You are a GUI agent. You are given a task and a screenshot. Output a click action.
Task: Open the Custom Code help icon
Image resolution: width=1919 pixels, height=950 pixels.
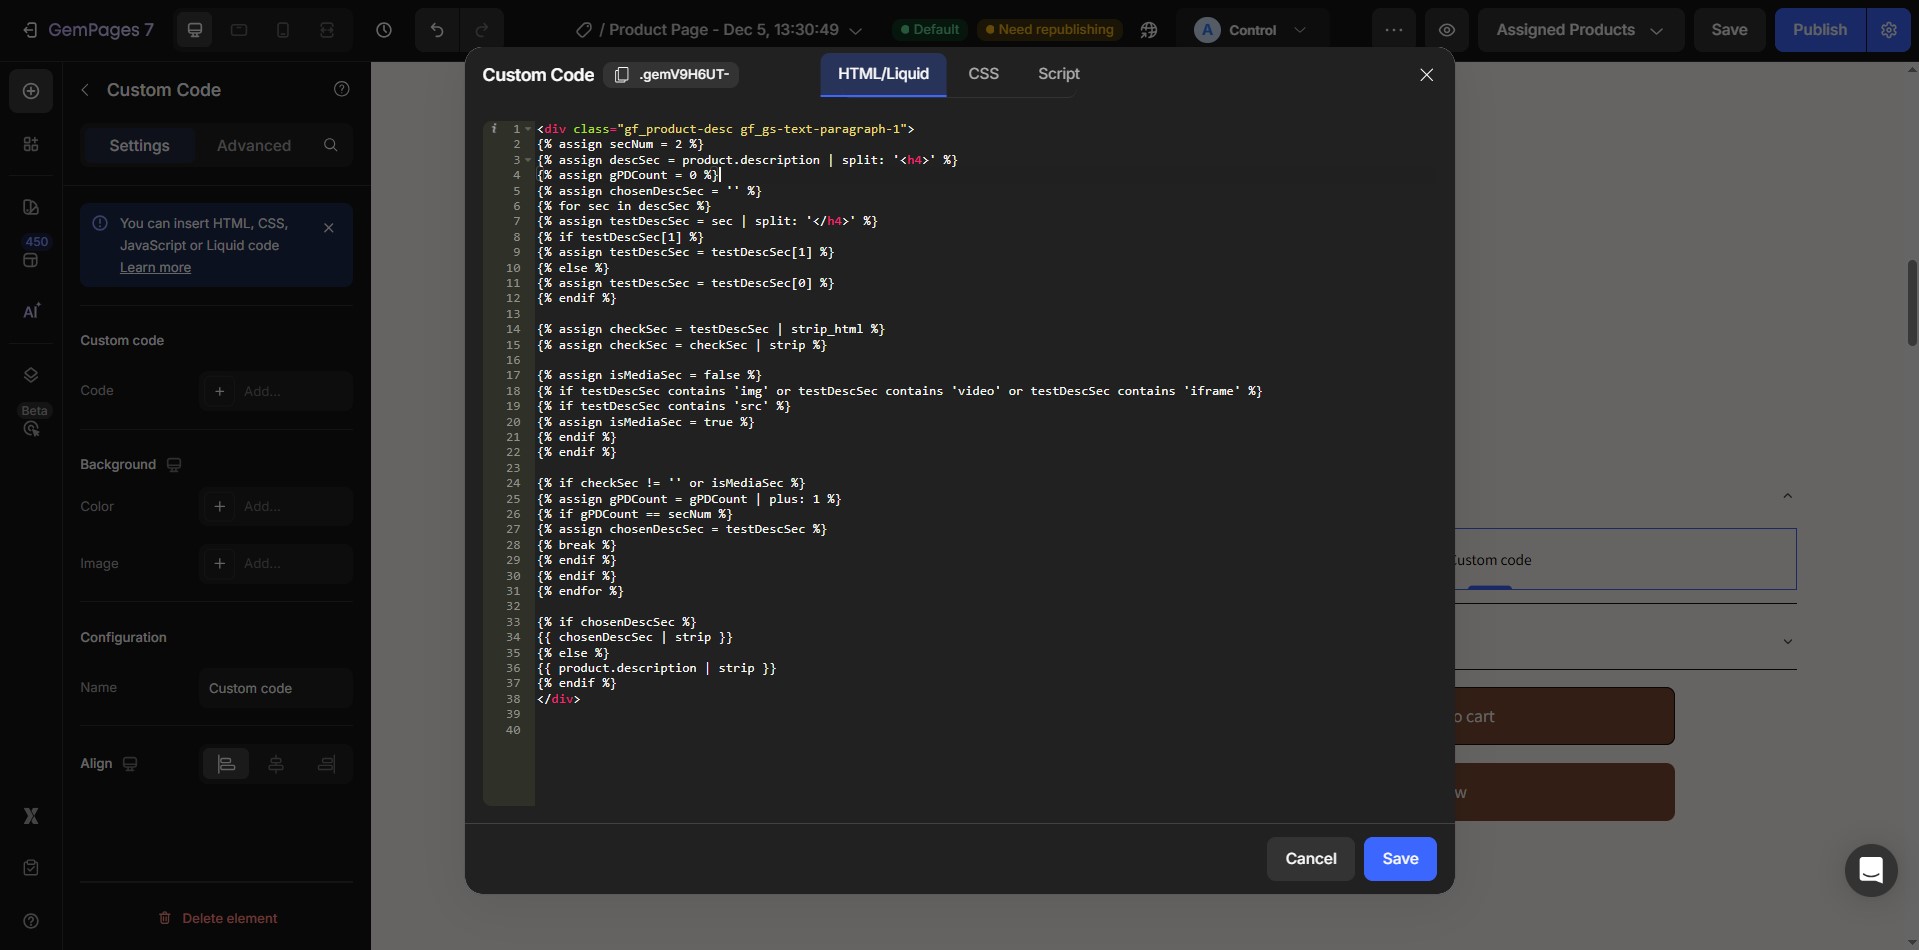coord(341,90)
